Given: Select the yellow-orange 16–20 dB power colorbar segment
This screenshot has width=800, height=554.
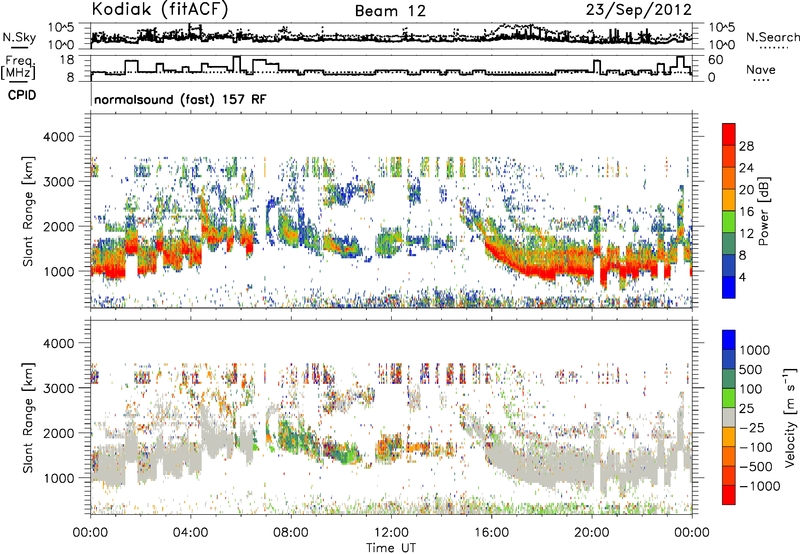Looking at the screenshot, I should (729, 200).
